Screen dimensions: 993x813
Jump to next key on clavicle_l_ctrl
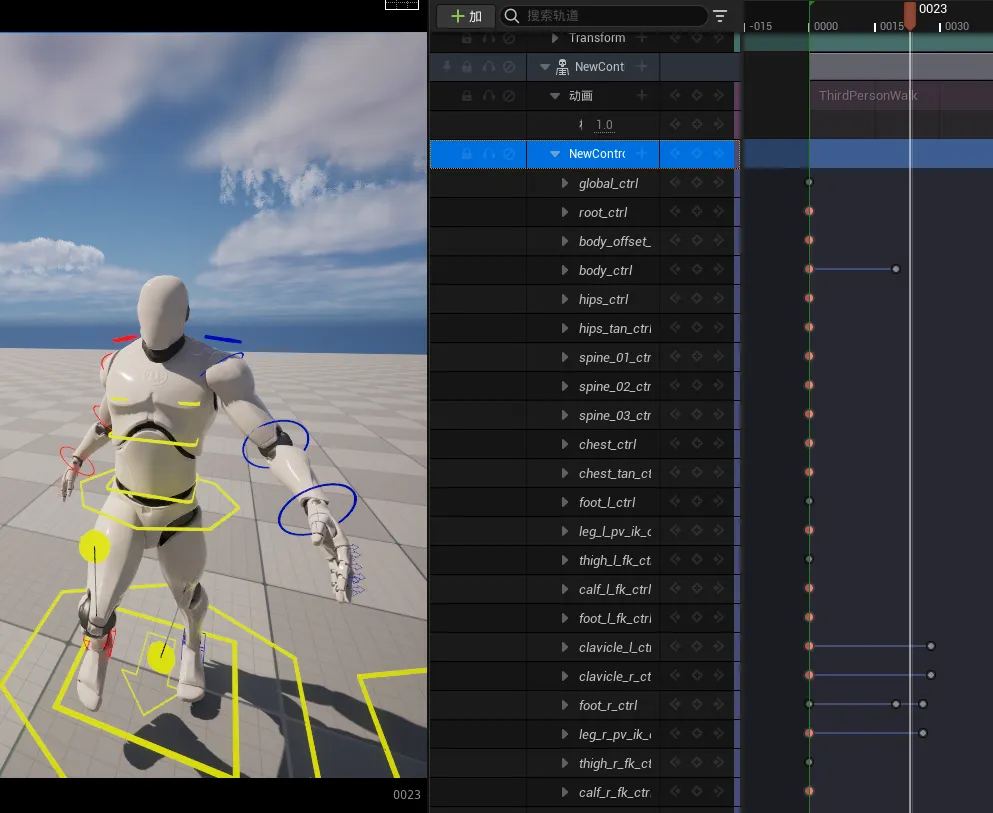tap(718, 647)
